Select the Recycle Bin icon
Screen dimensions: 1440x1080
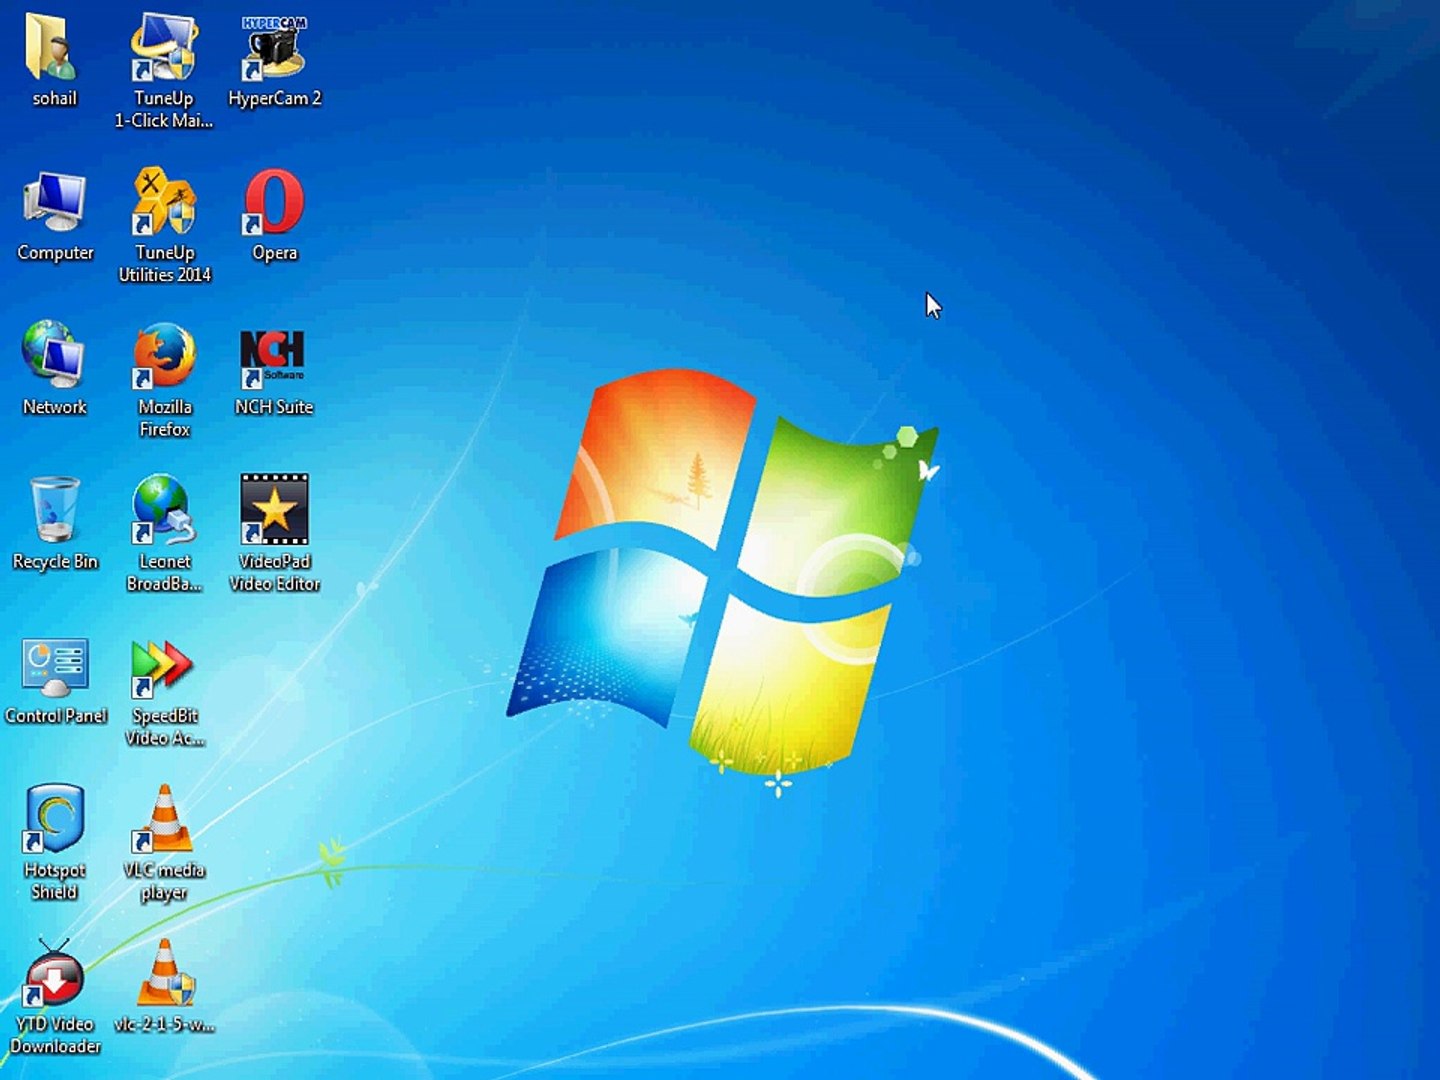[54, 510]
